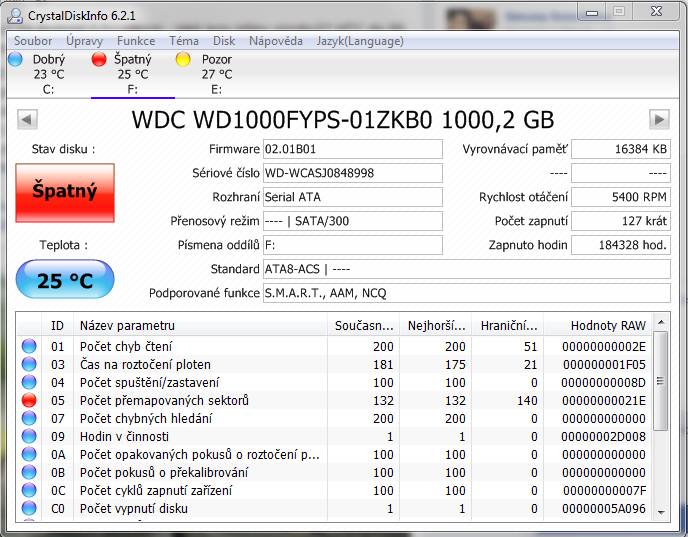Screen dimensions: 688x537
Task: Click the Standard field ATA8-ACS
Action: click(467, 269)
